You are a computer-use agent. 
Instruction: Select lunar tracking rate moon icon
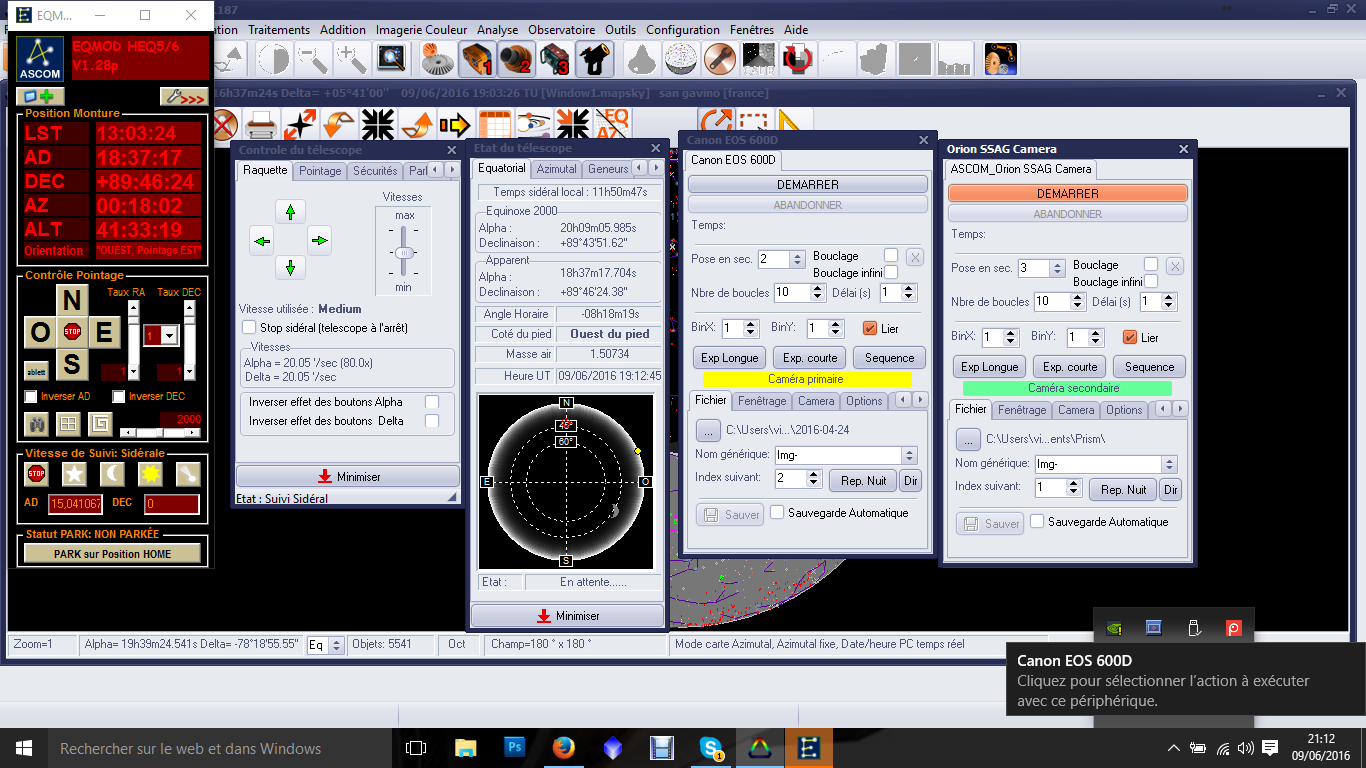click(x=113, y=473)
